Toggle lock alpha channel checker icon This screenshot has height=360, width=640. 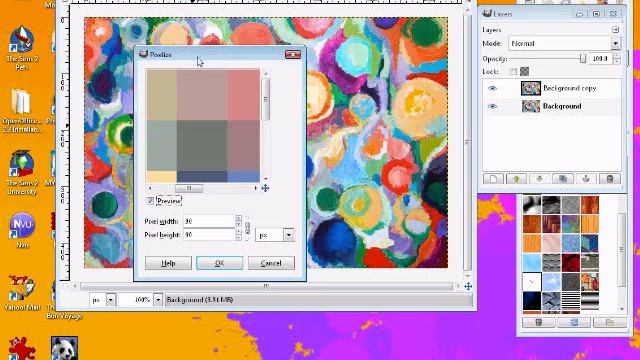pyautogui.click(x=524, y=71)
